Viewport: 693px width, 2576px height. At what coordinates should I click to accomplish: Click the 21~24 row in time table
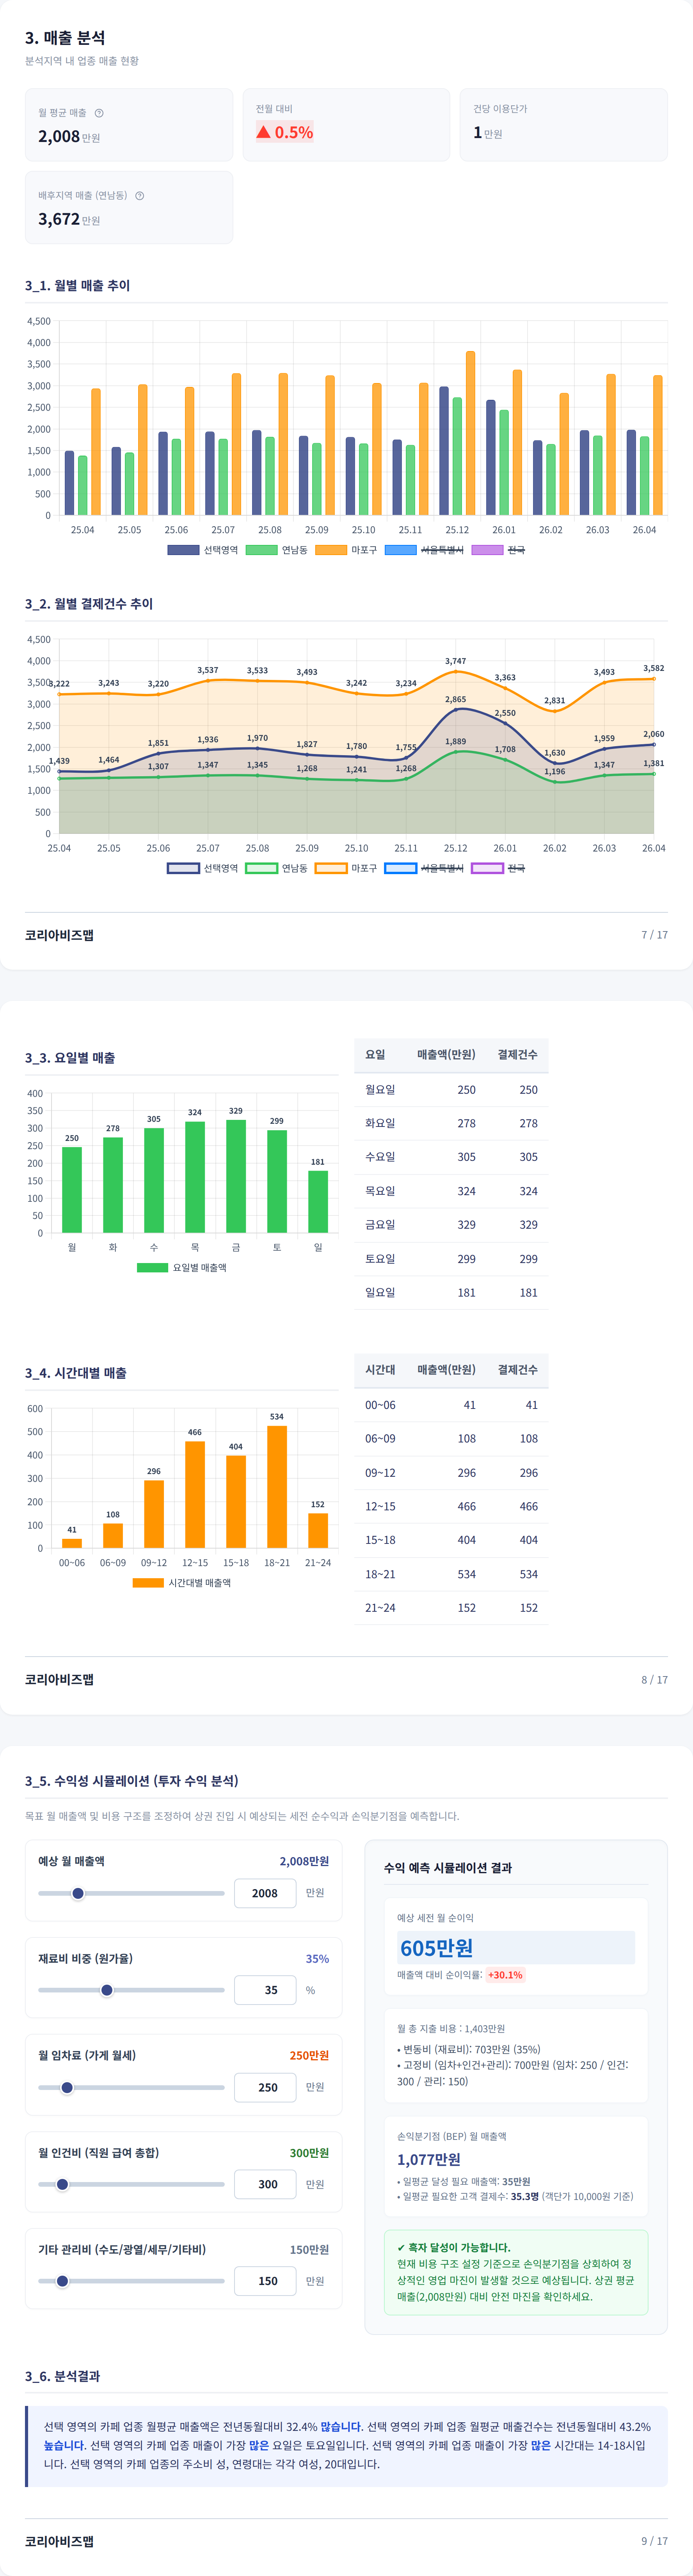(451, 1608)
